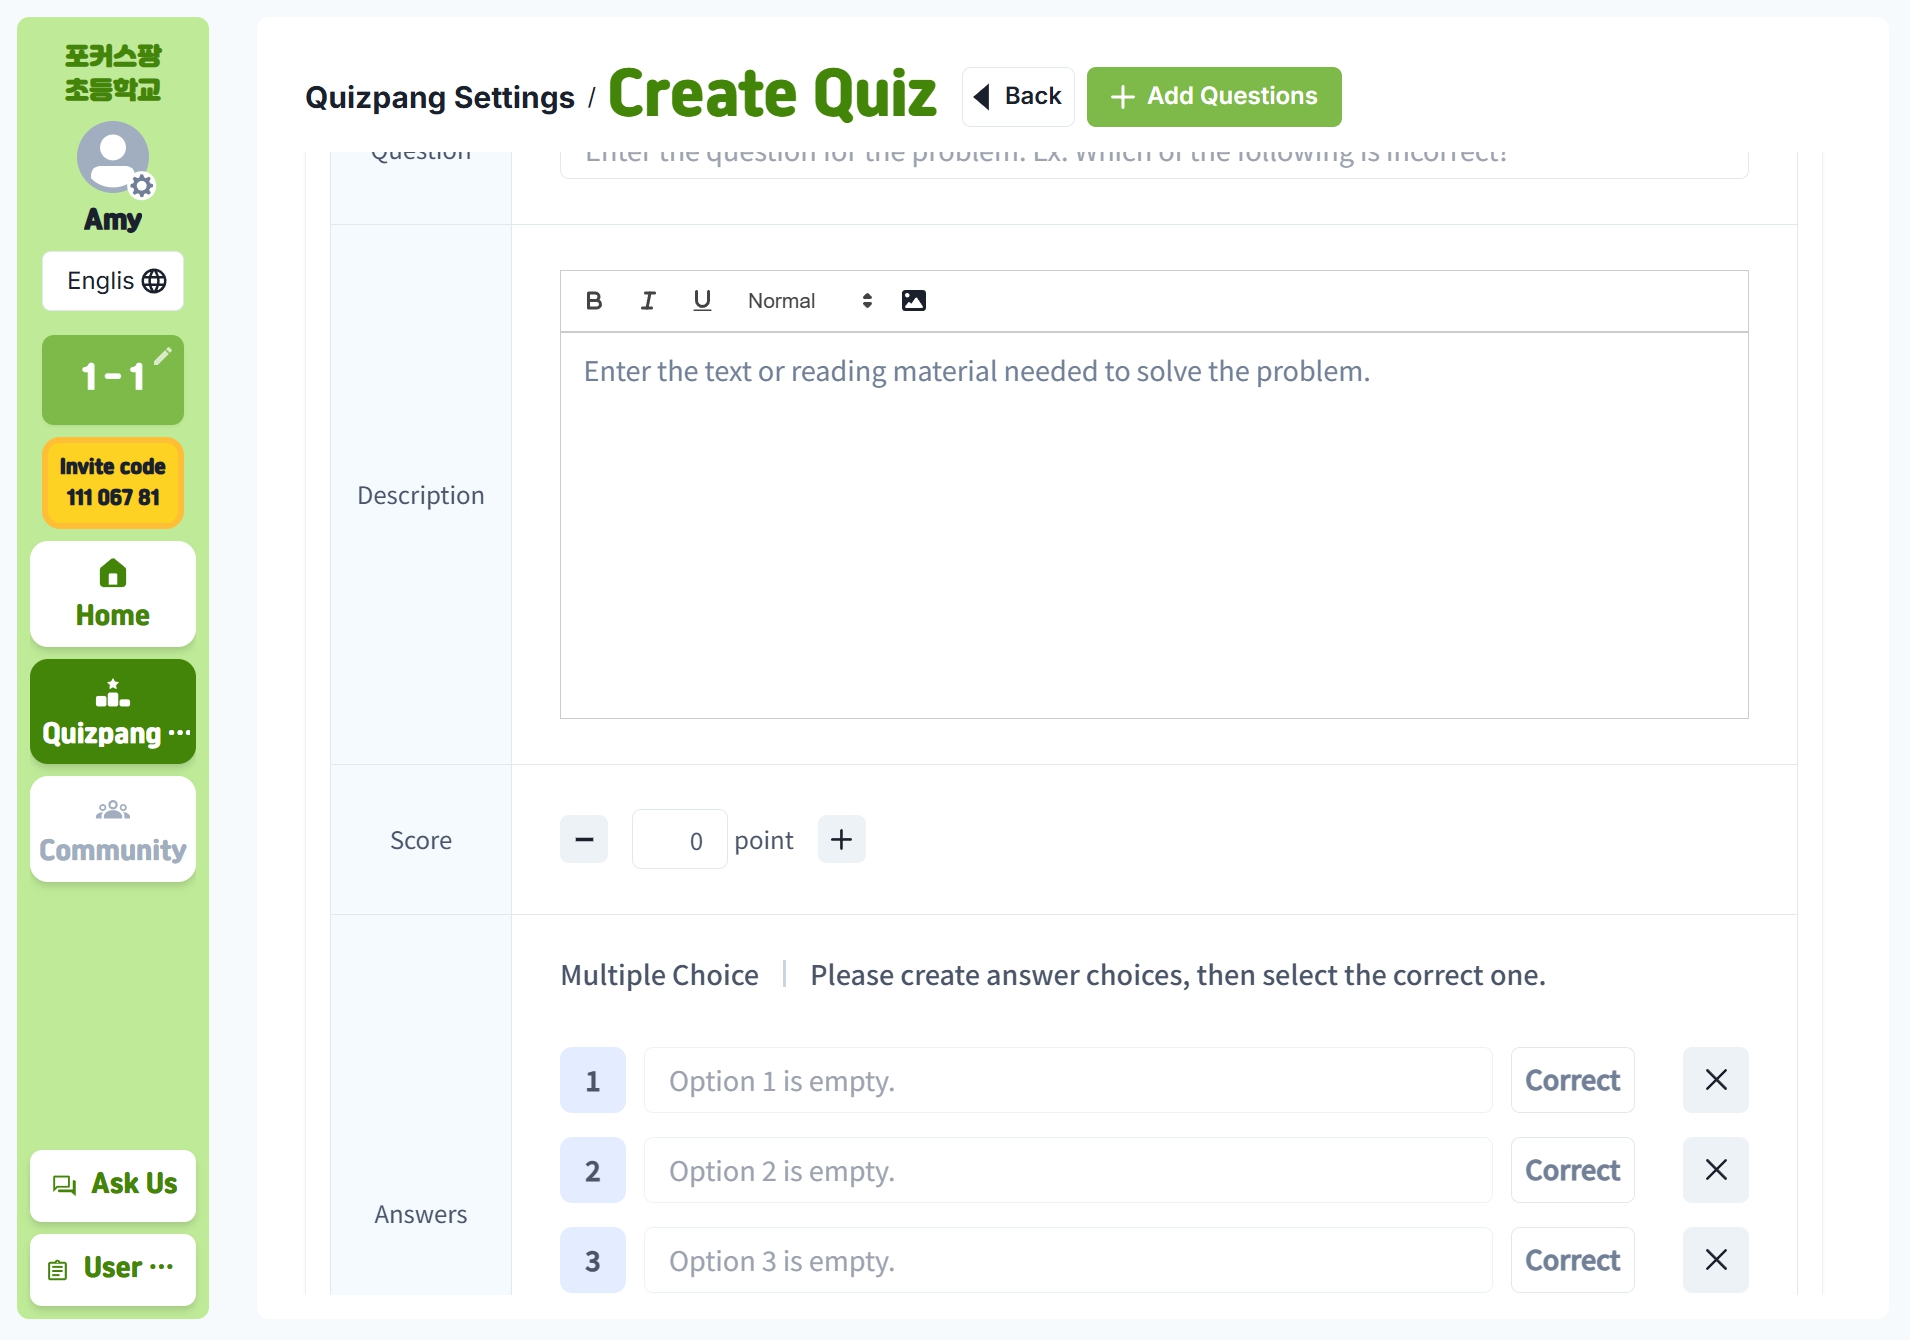Screen dimensions: 1910x1340
Task: Click the Add Questions button
Action: pyautogui.click(x=1214, y=97)
